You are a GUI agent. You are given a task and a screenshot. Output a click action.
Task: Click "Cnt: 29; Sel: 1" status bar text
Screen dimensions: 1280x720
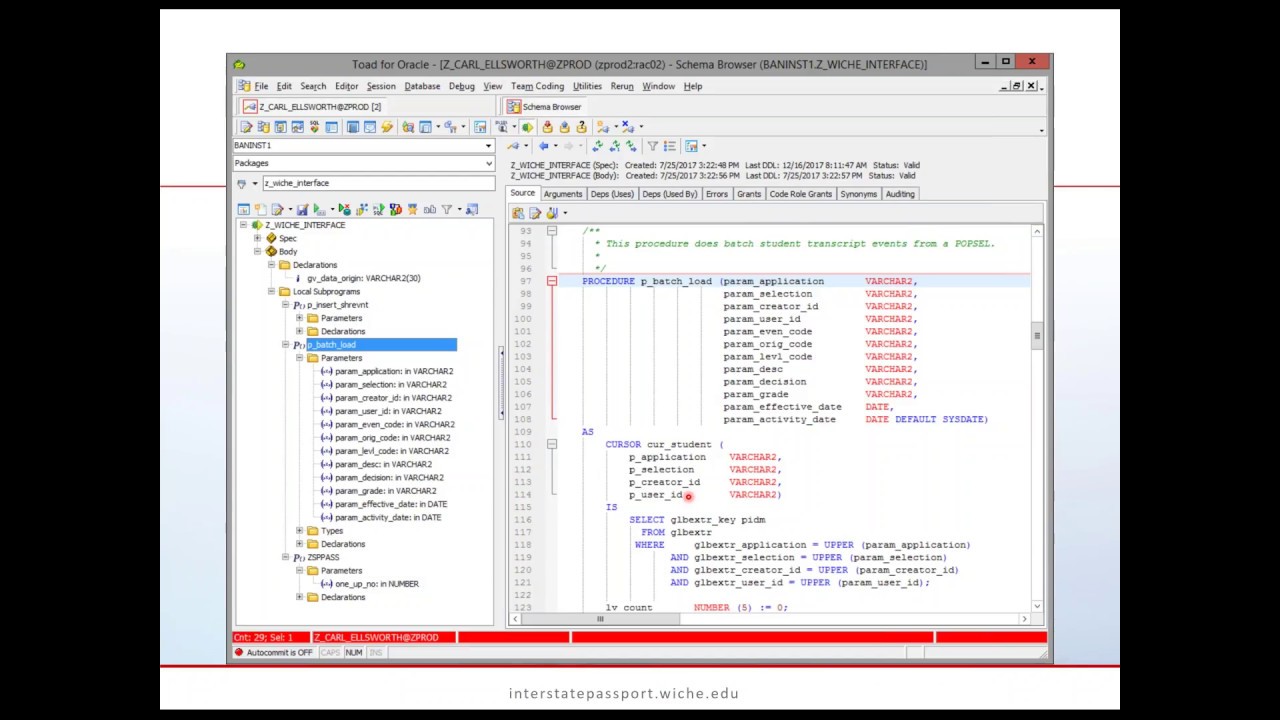pyautogui.click(x=263, y=637)
